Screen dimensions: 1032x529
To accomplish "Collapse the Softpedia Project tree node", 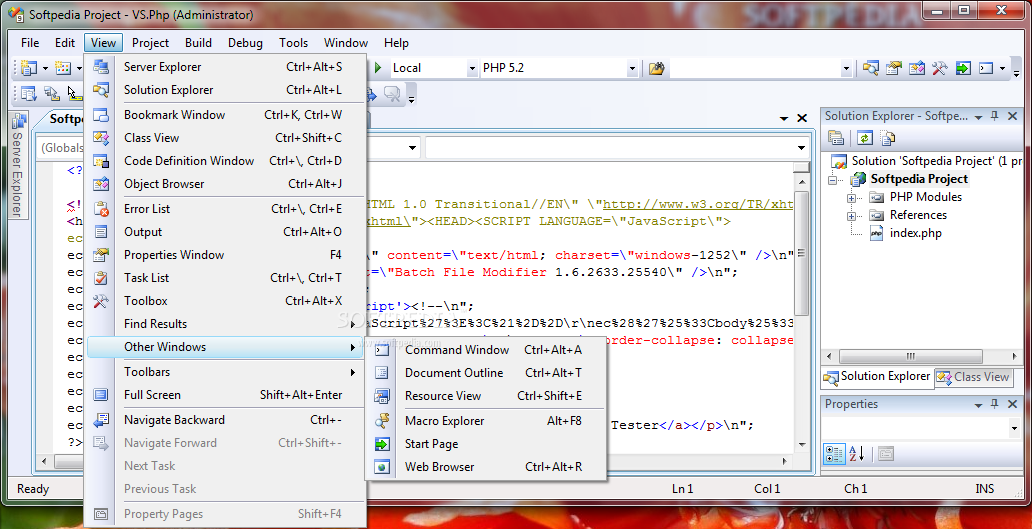I will click(833, 180).
